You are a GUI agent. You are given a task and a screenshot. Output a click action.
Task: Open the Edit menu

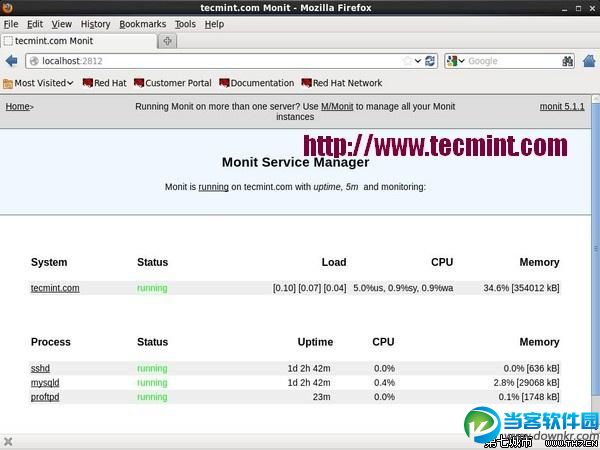coord(35,24)
